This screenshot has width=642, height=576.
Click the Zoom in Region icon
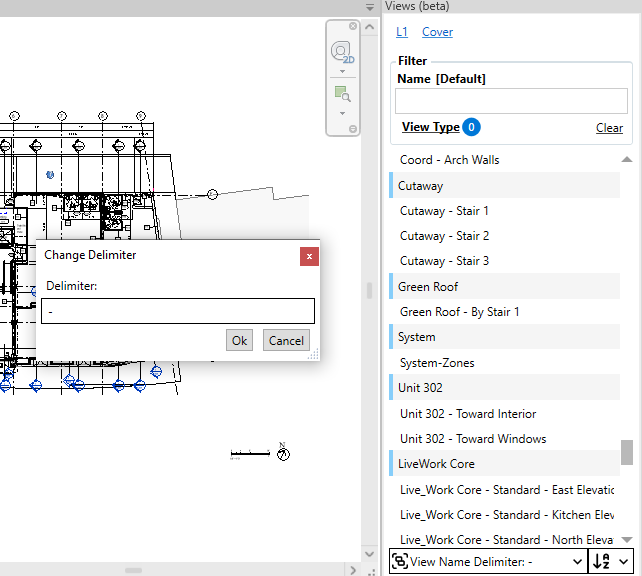(x=342, y=94)
